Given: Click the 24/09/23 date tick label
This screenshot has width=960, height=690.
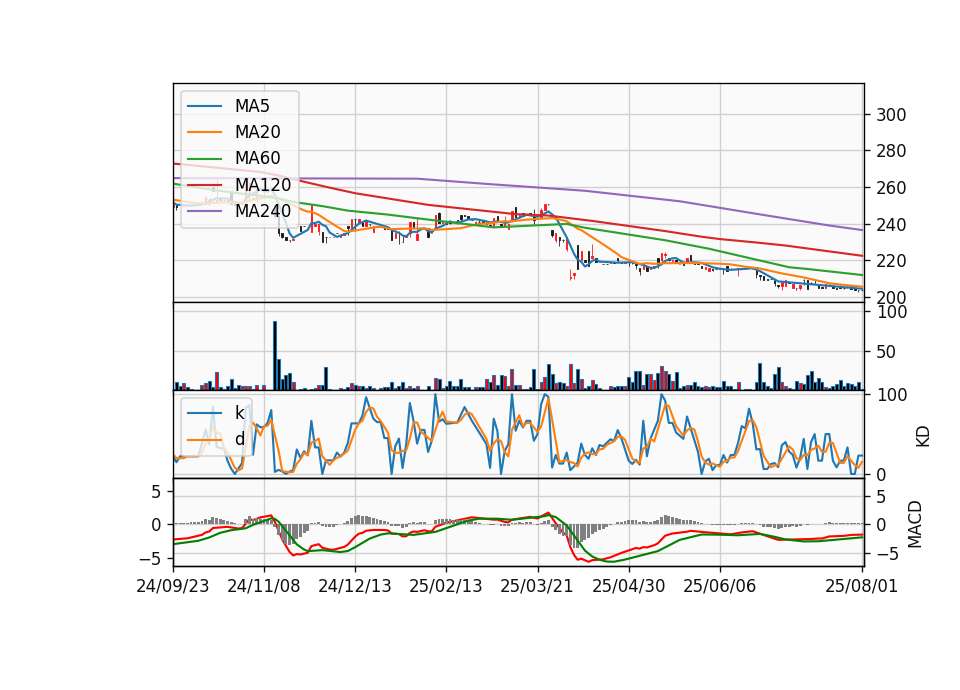Looking at the screenshot, I should [173, 586].
